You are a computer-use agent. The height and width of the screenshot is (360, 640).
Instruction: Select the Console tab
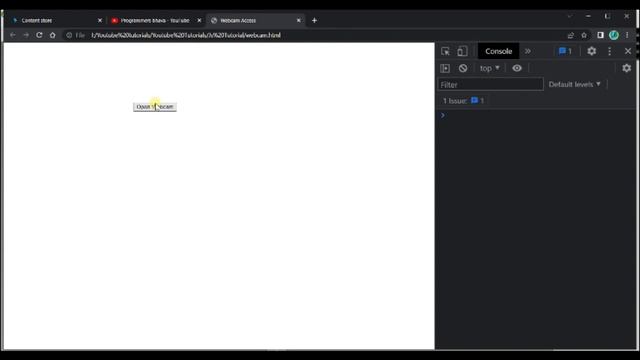coord(498,51)
